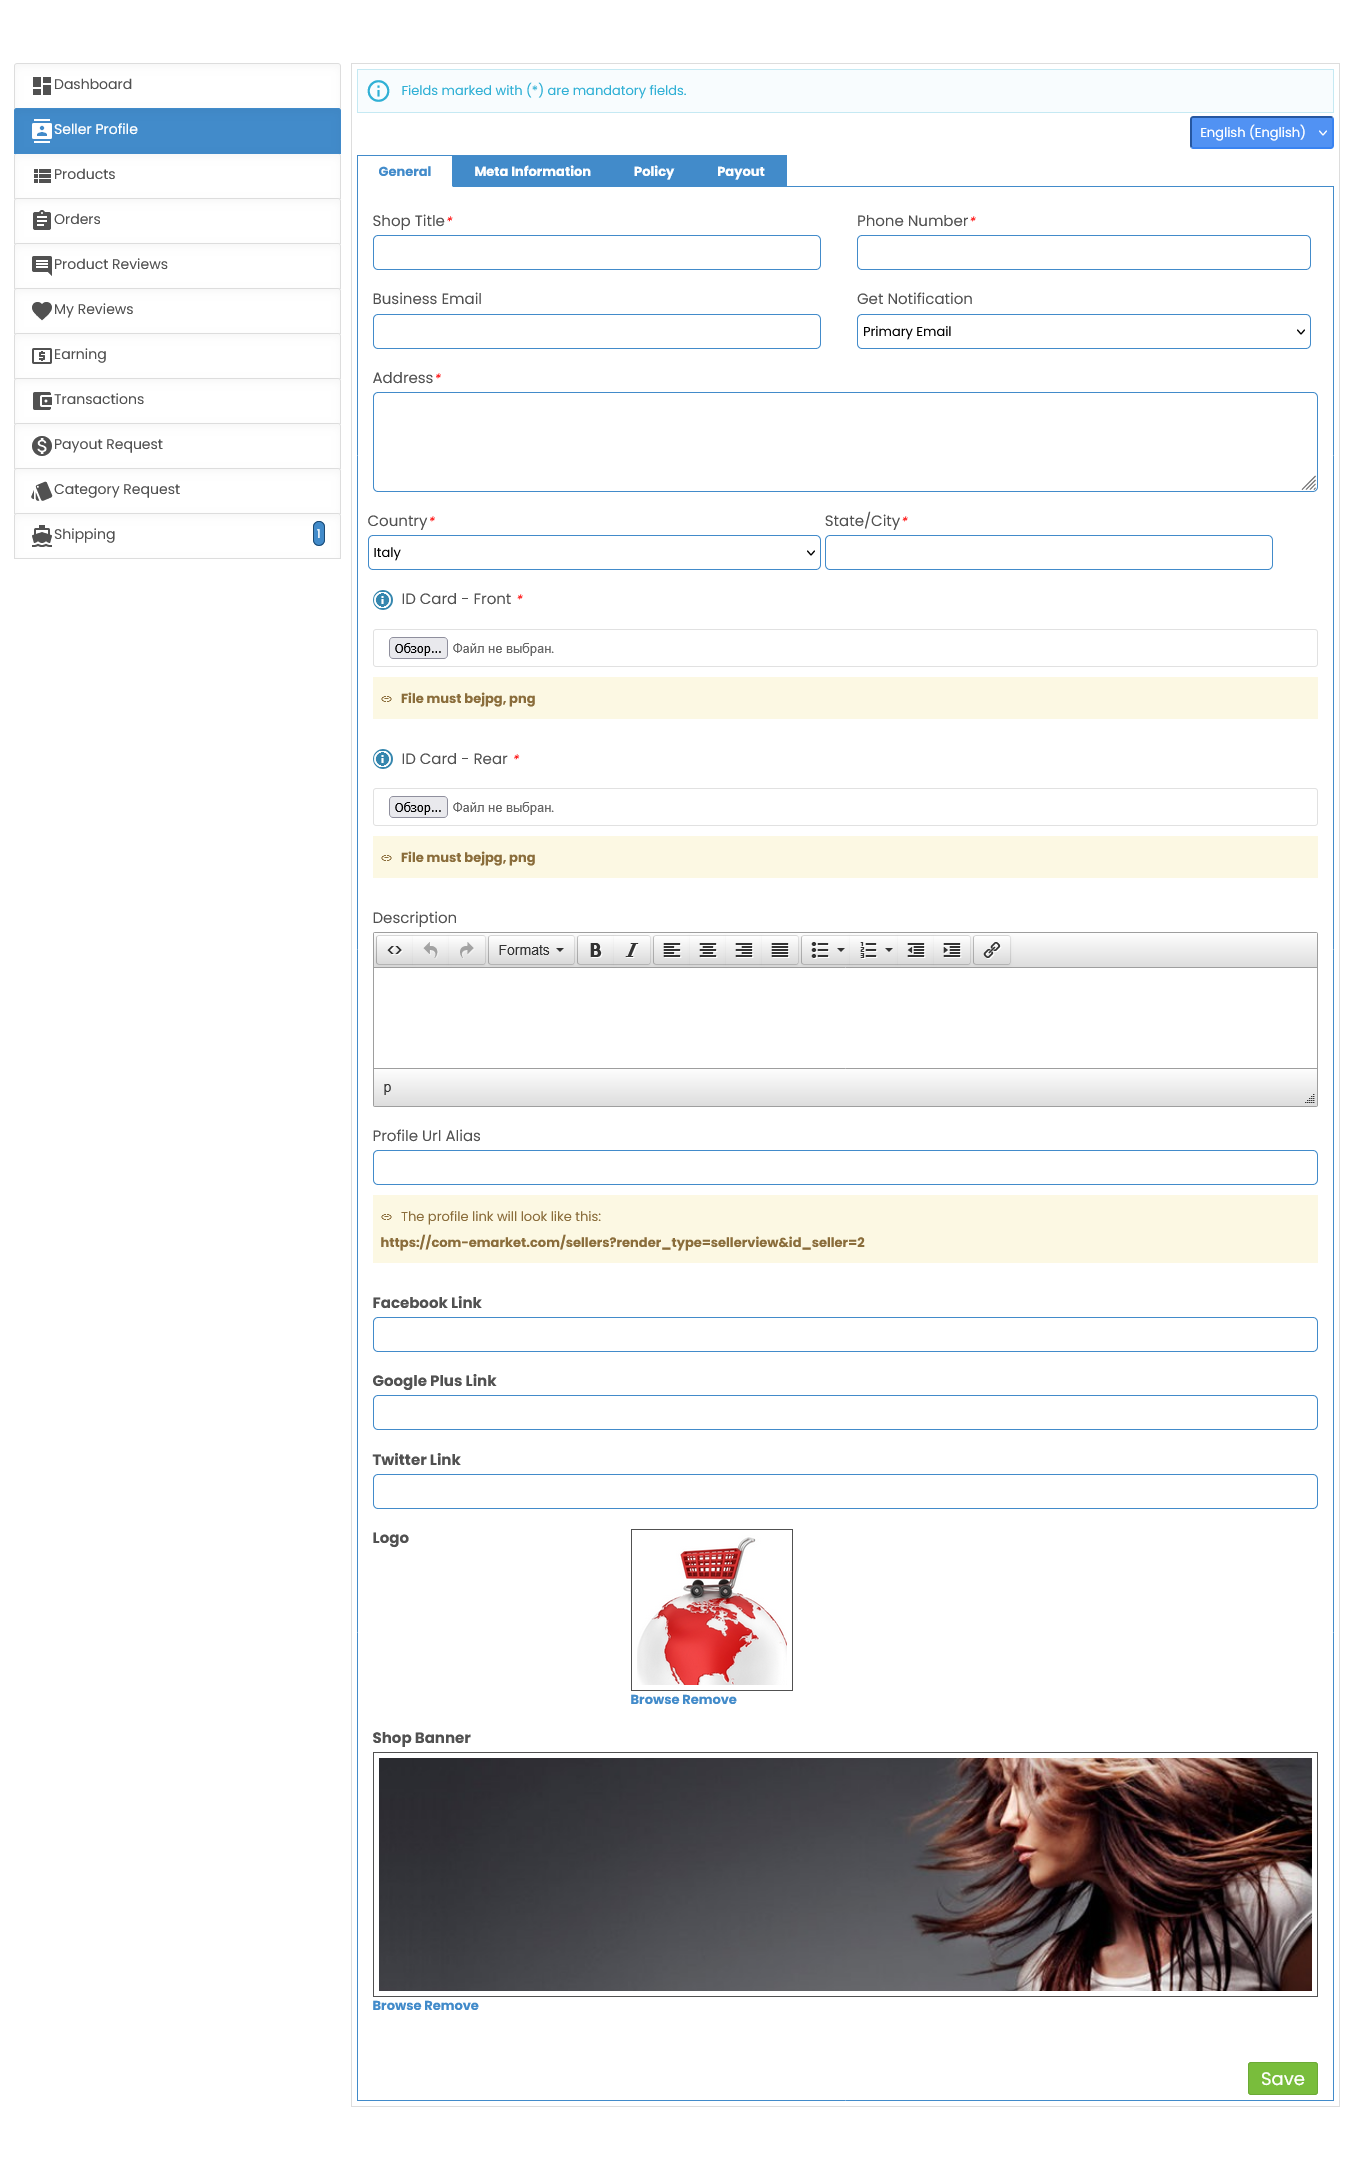1354x2169 pixels.
Task: Click the Bold button in the description editor
Action: (x=595, y=950)
